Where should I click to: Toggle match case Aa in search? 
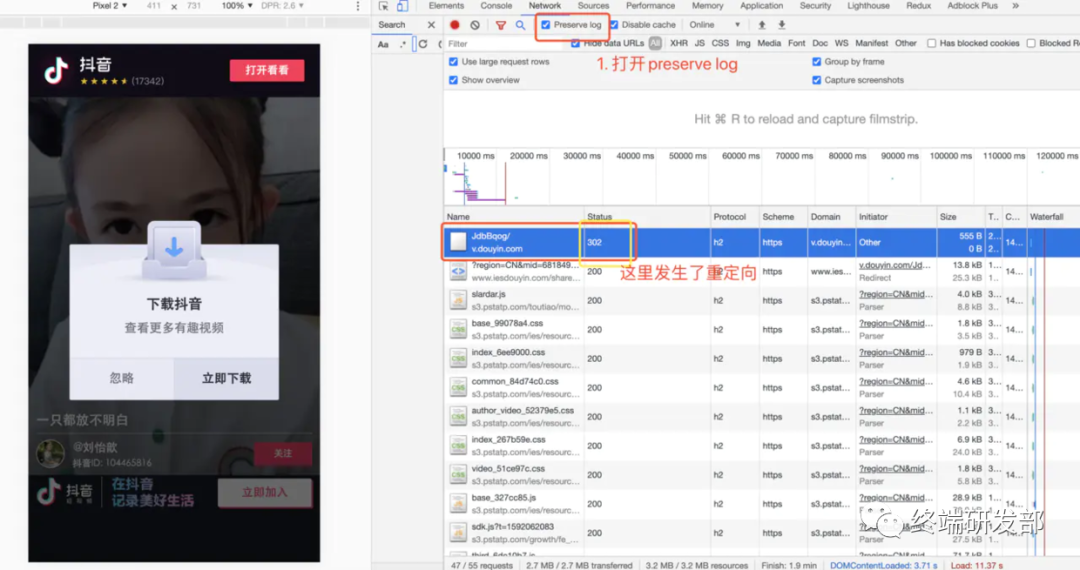pyautogui.click(x=383, y=44)
